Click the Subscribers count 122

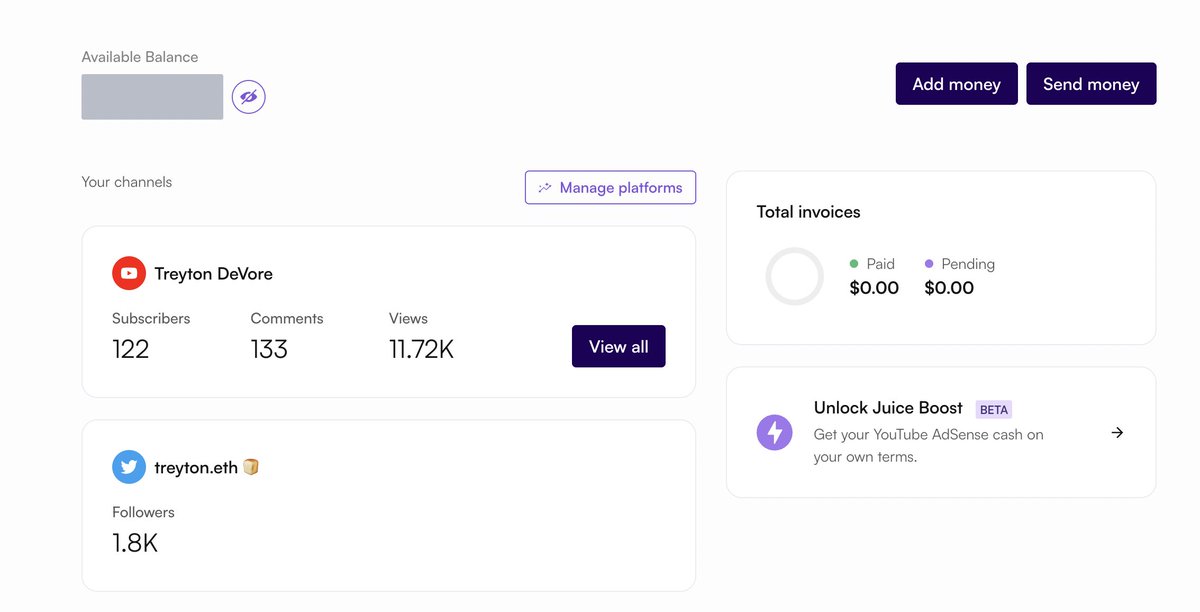click(x=131, y=349)
